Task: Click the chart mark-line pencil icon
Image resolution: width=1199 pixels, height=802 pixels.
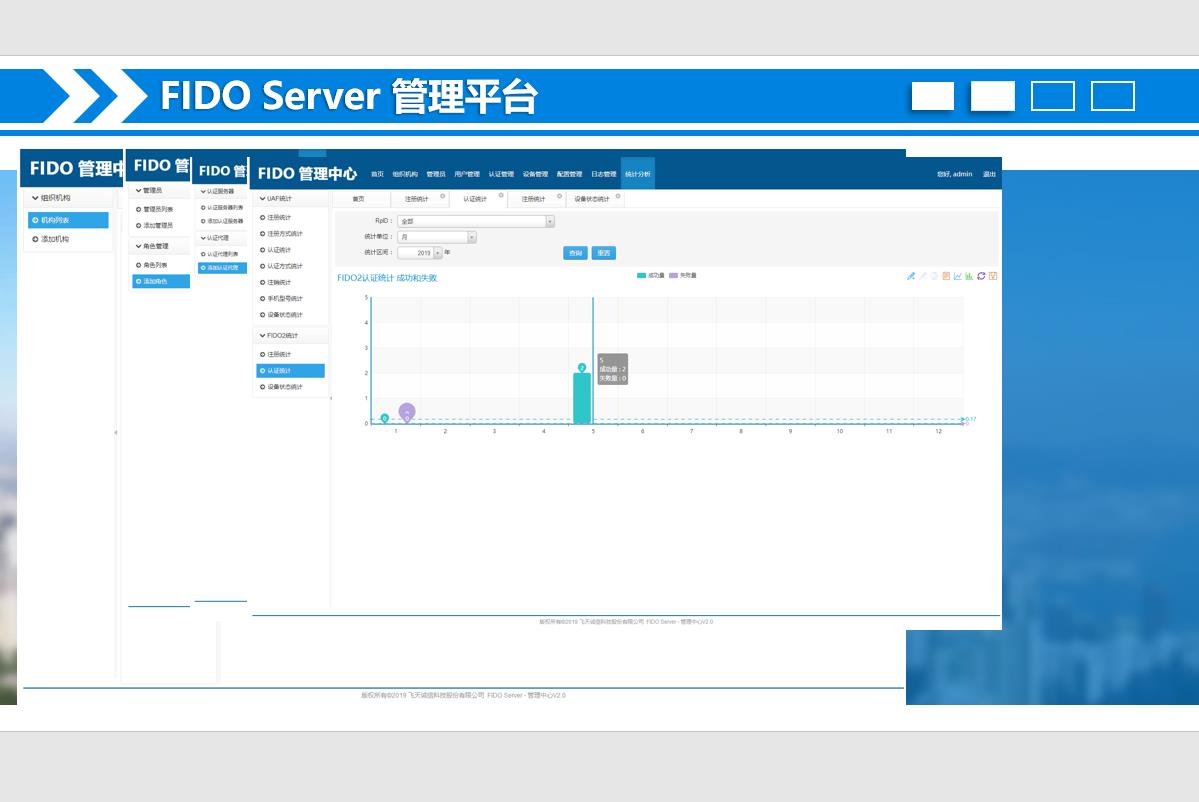Action: [911, 276]
